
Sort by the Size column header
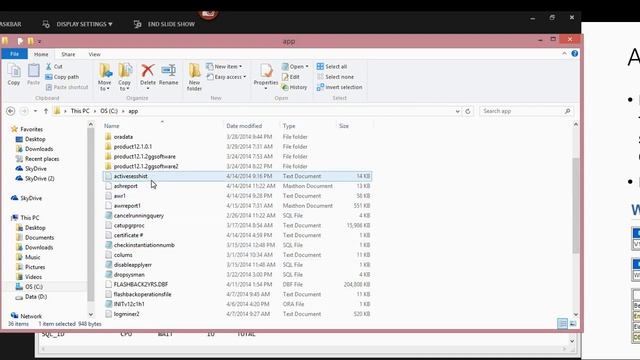344,126
